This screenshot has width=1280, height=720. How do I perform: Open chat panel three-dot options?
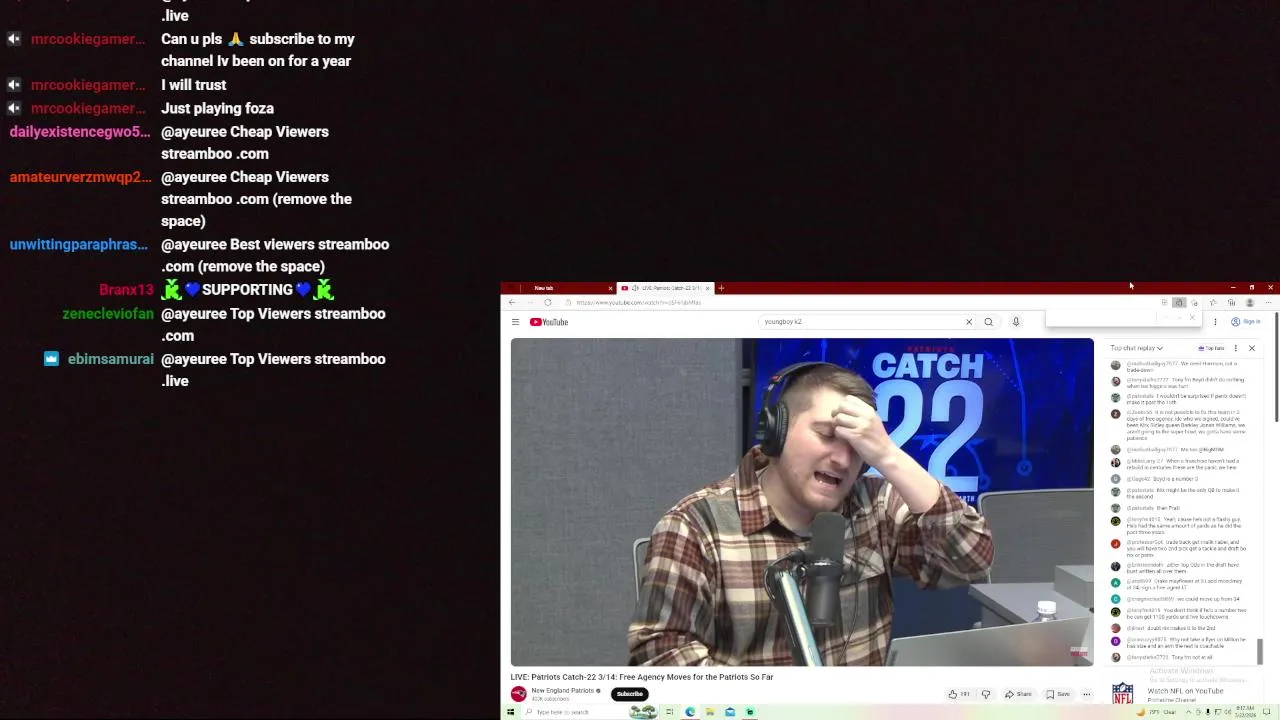pyautogui.click(x=1236, y=348)
